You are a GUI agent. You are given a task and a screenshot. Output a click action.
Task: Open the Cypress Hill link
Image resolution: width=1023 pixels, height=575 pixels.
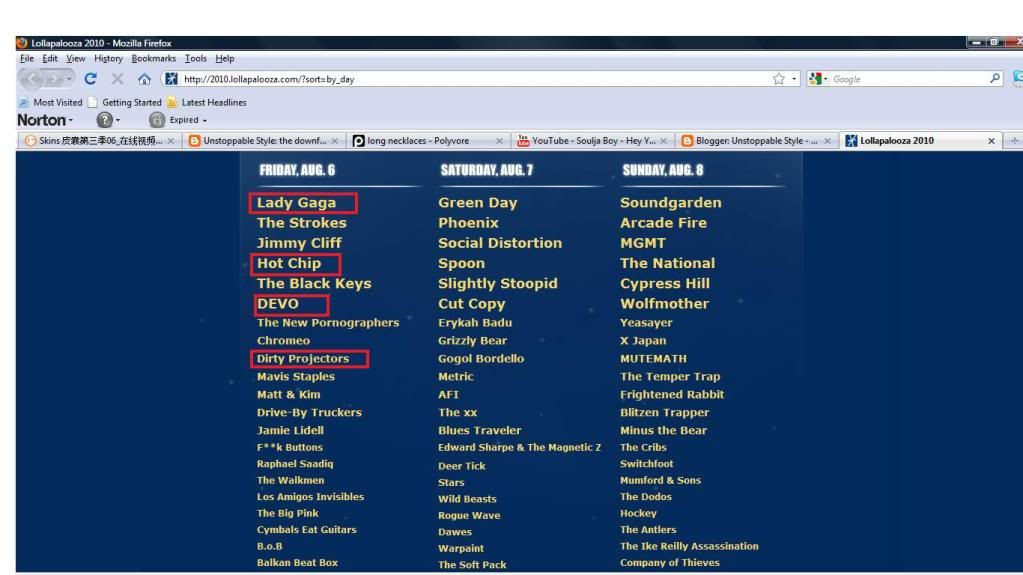coord(665,284)
